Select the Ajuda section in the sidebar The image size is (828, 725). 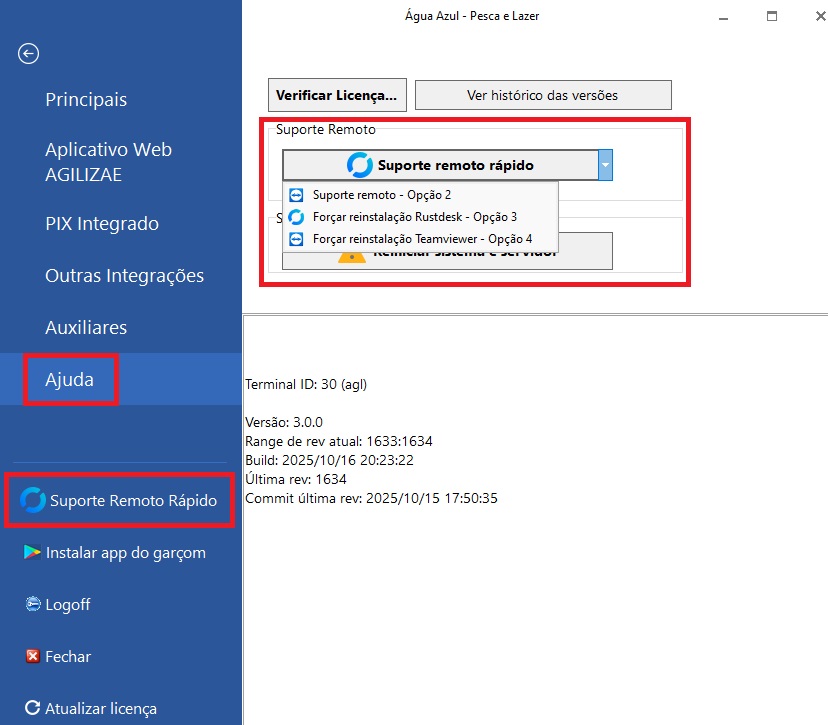point(70,380)
